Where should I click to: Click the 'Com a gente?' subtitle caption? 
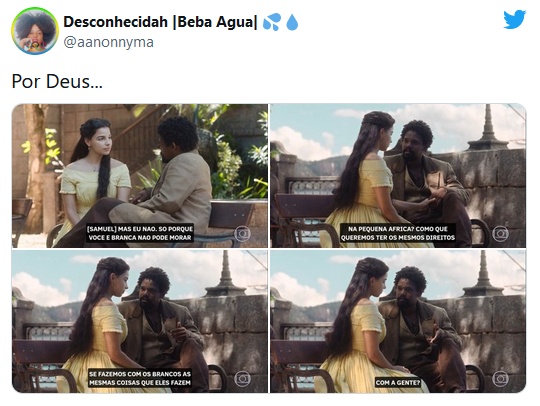[x=398, y=382]
